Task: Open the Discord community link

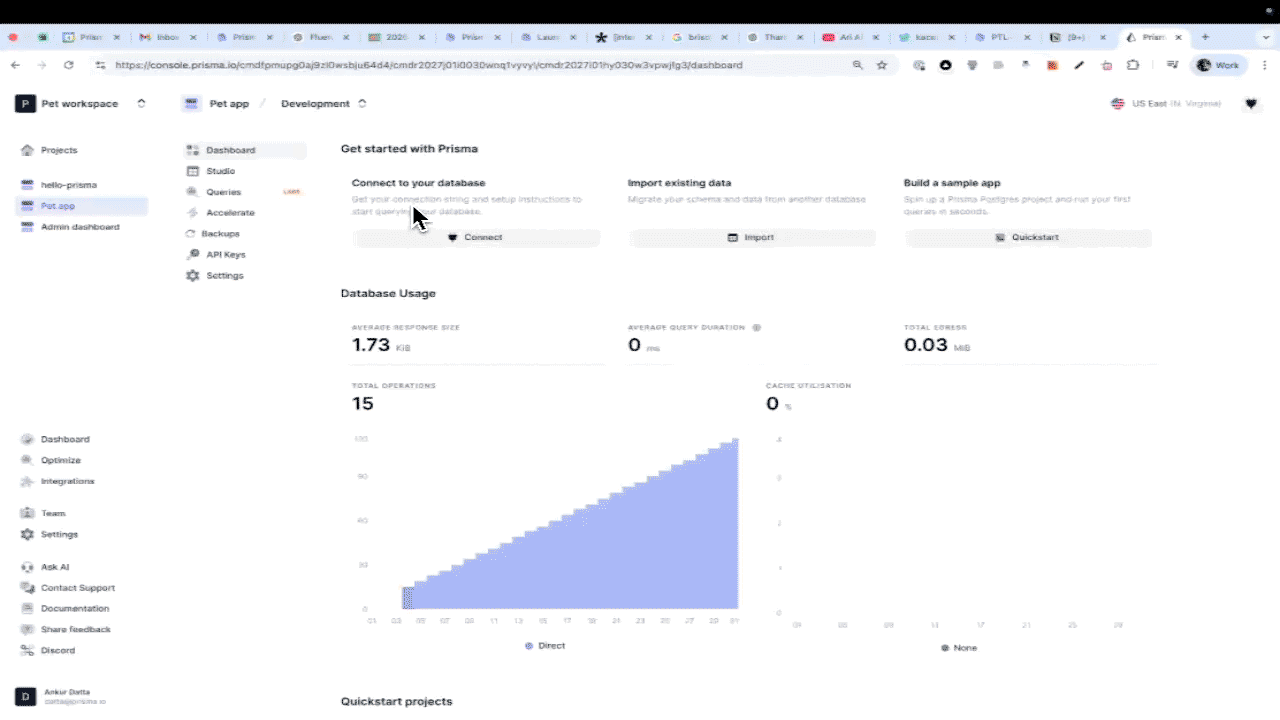Action: (57, 650)
